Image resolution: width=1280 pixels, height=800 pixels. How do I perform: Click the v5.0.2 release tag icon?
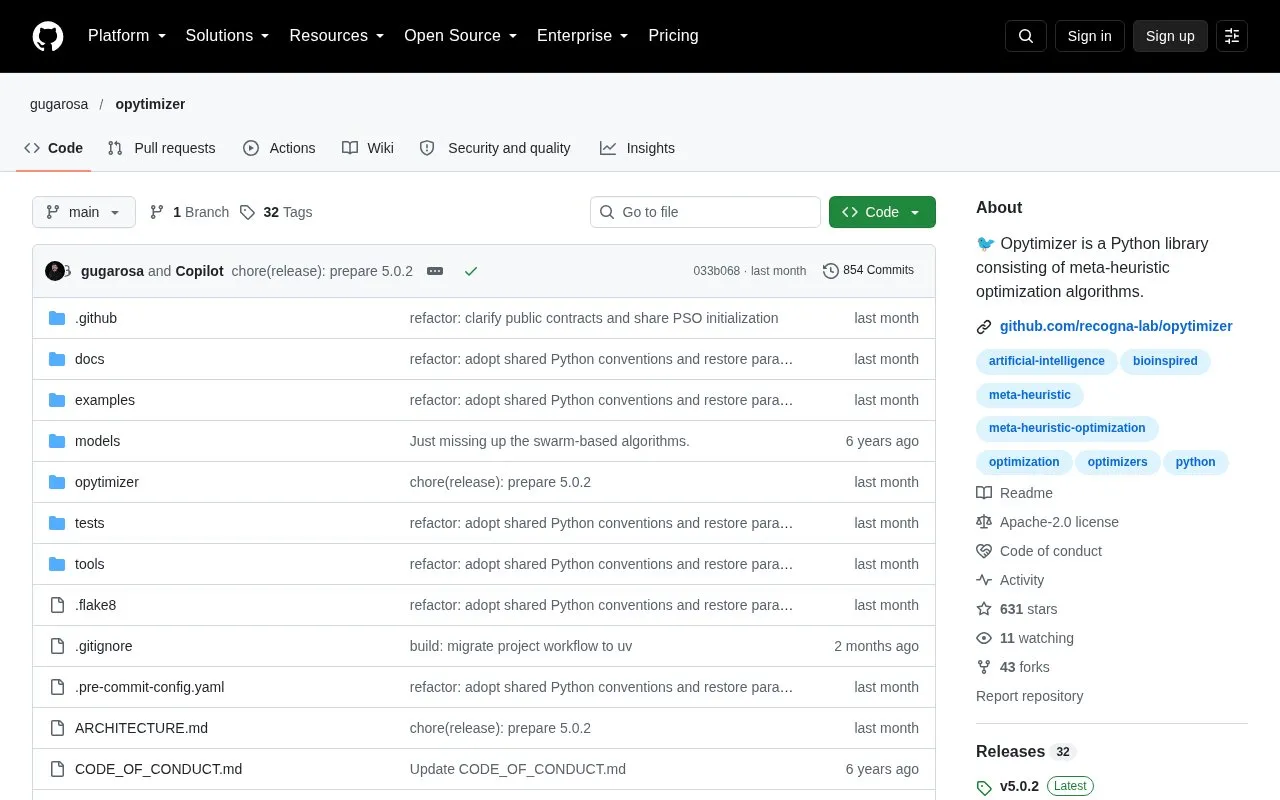pyautogui.click(x=984, y=788)
